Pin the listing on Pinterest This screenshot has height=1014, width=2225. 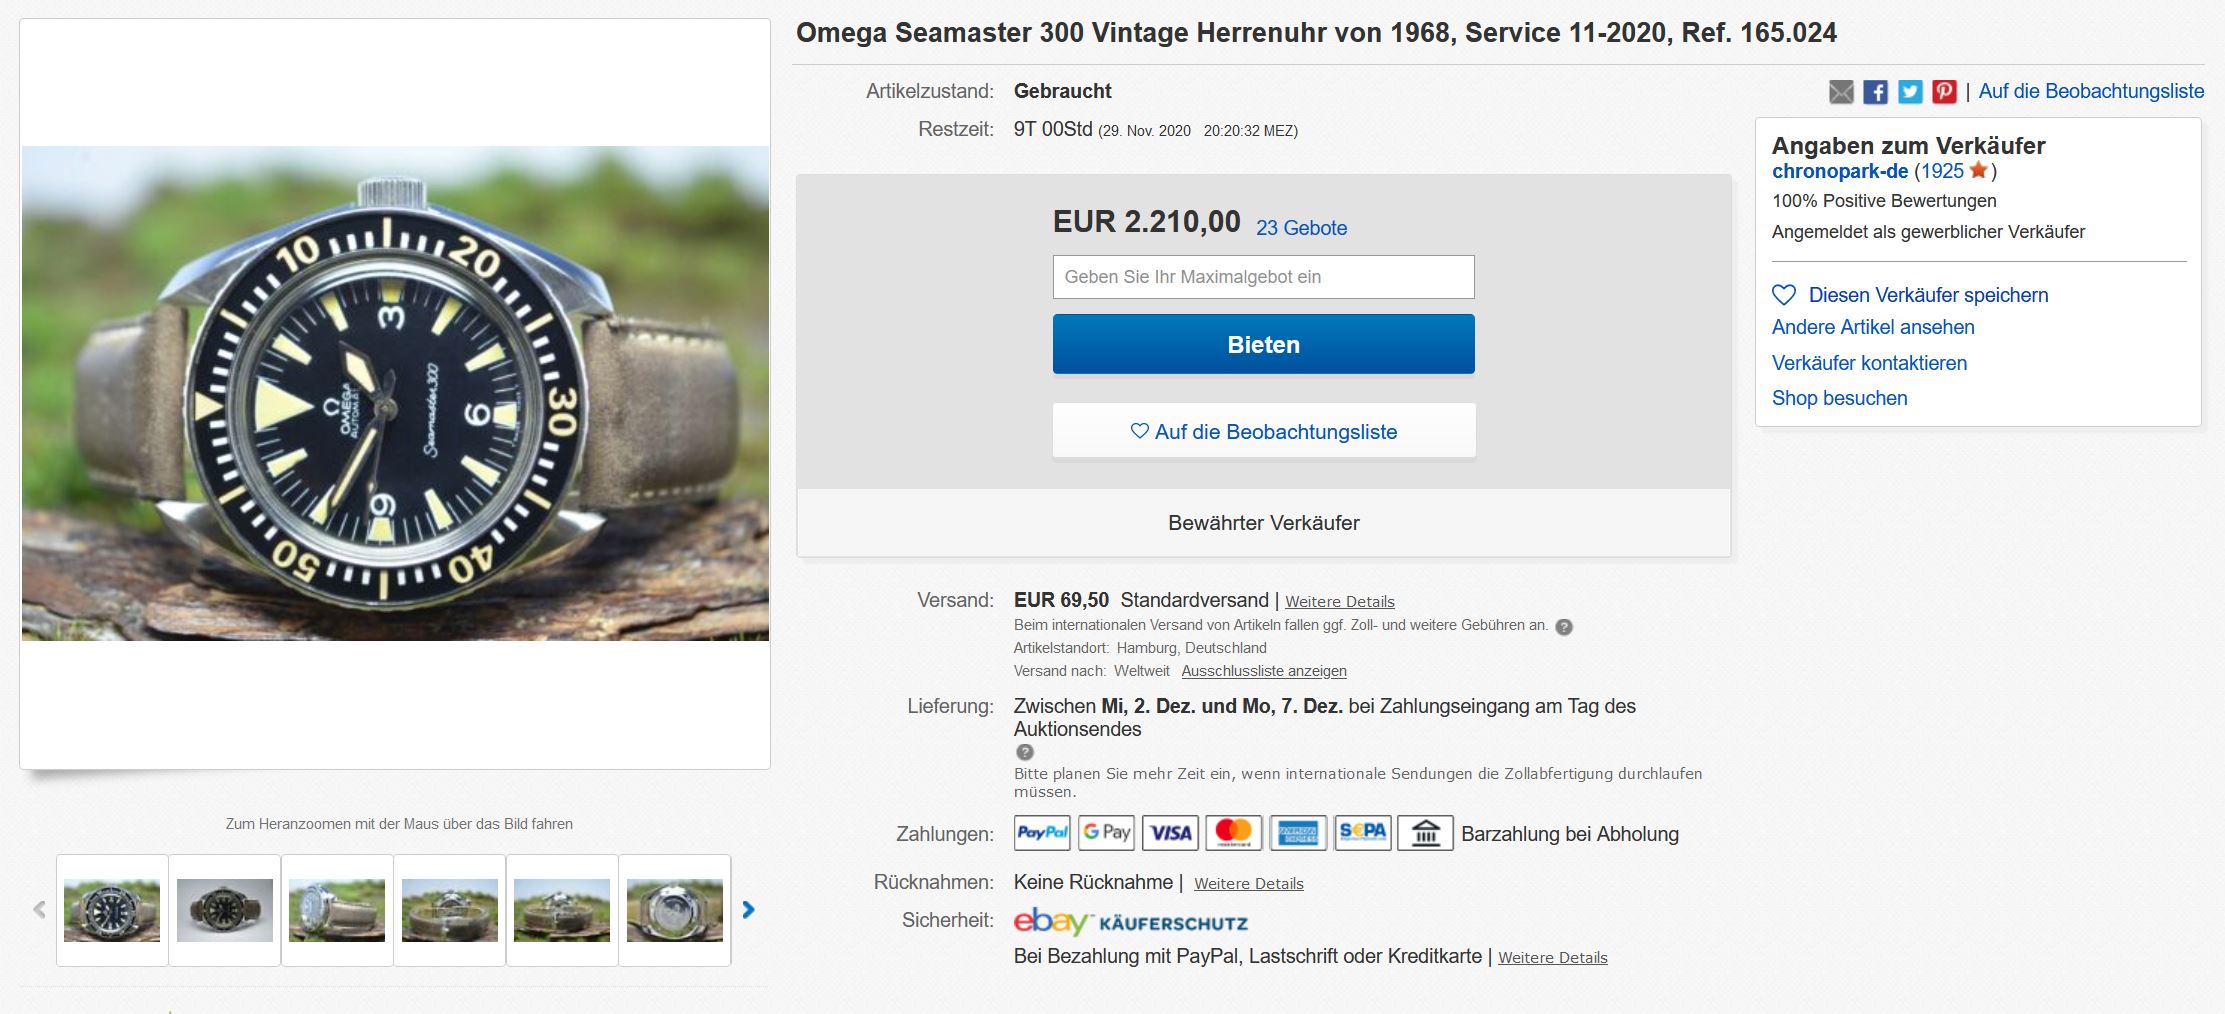(x=1944, y=92)
